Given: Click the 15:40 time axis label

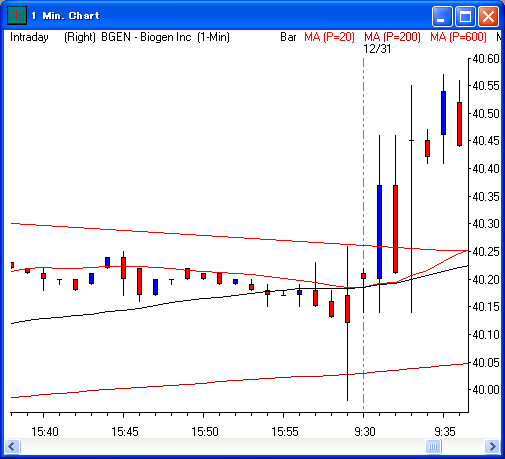Looking at the screenshot, I should [45, 432].
